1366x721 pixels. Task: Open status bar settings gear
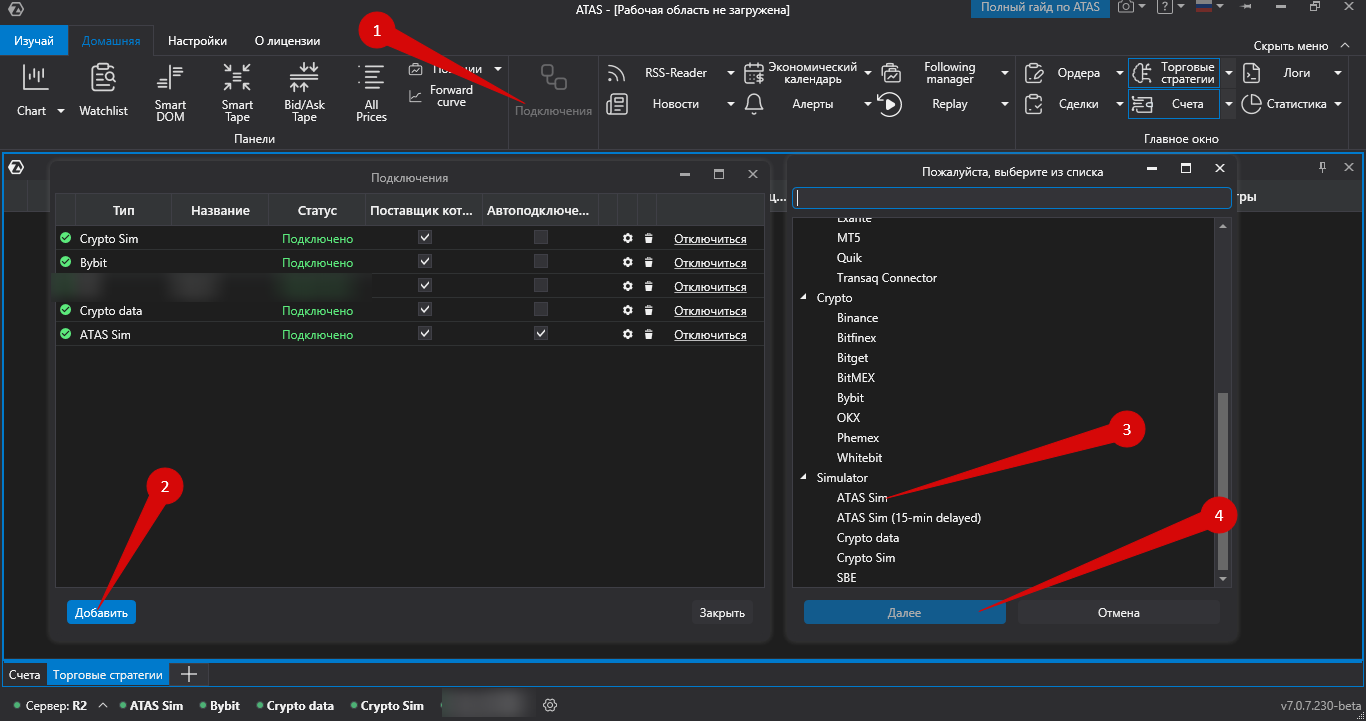pyautogui.click(x=550, y=705)
